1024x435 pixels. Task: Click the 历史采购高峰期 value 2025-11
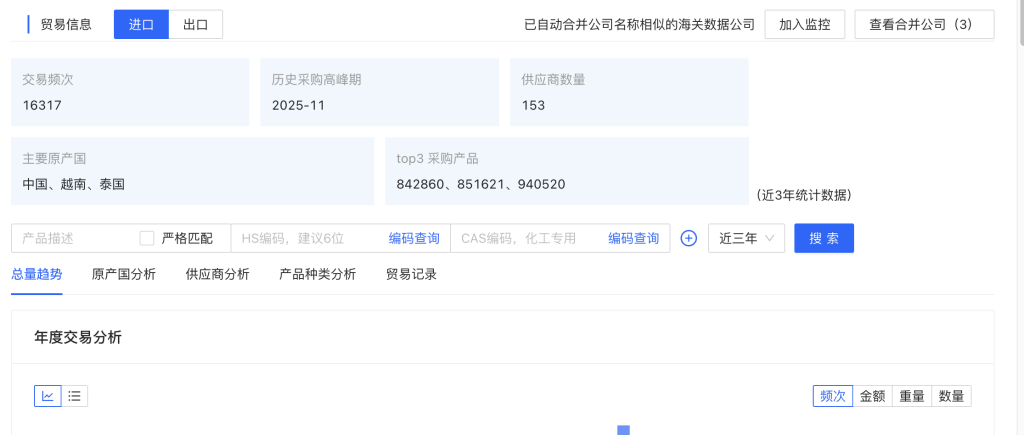point(298,105)
